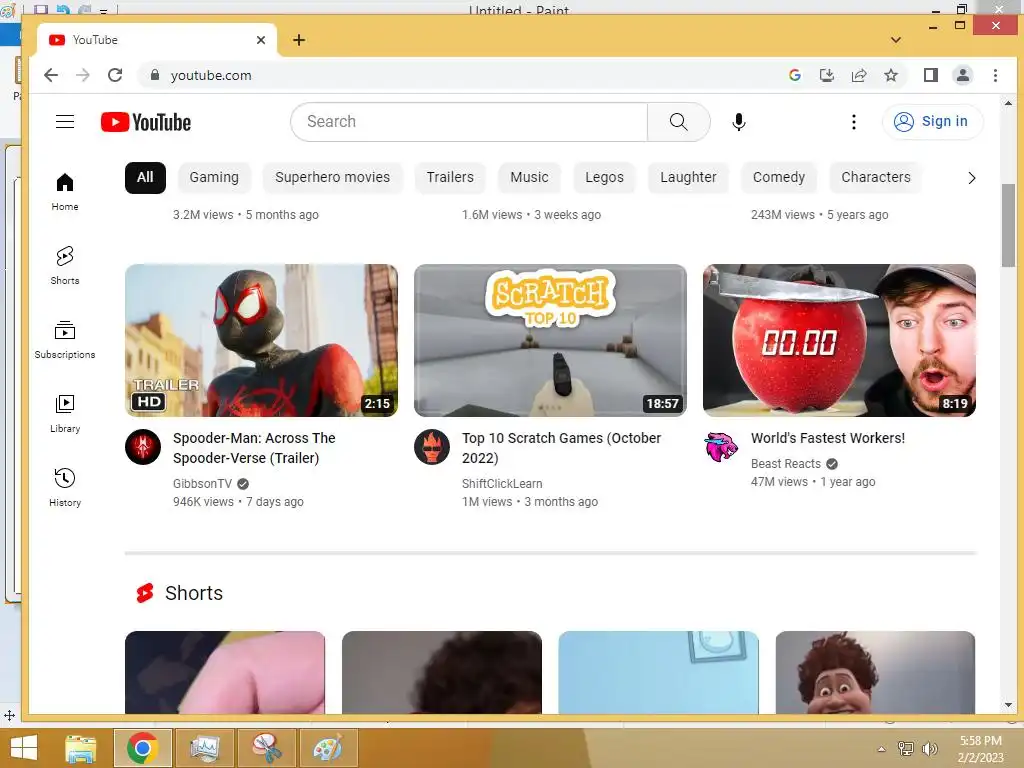Viewport: 1024px width, 768px height.
Task: Show more category chips with right arrow
Action: click(971, 178)
